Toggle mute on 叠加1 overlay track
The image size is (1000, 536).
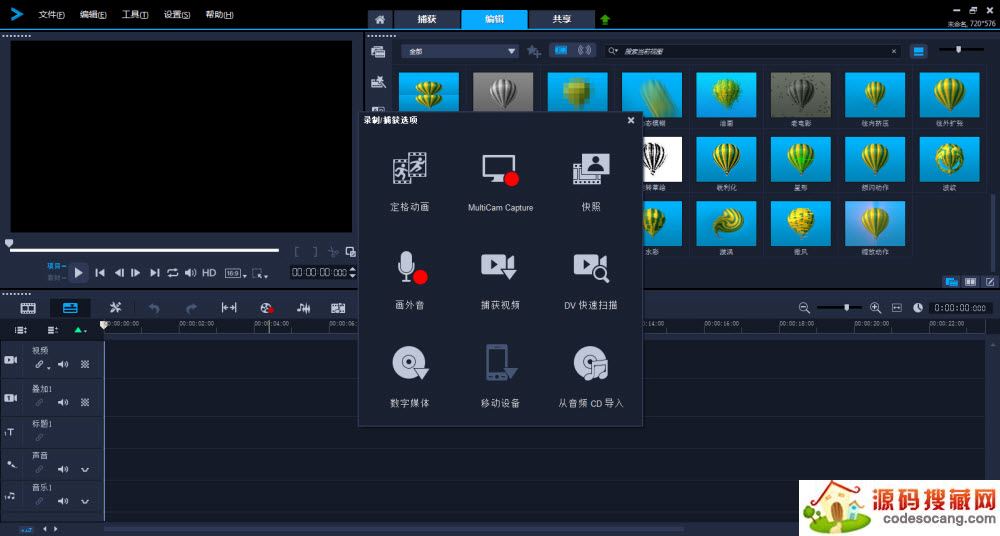63,402
